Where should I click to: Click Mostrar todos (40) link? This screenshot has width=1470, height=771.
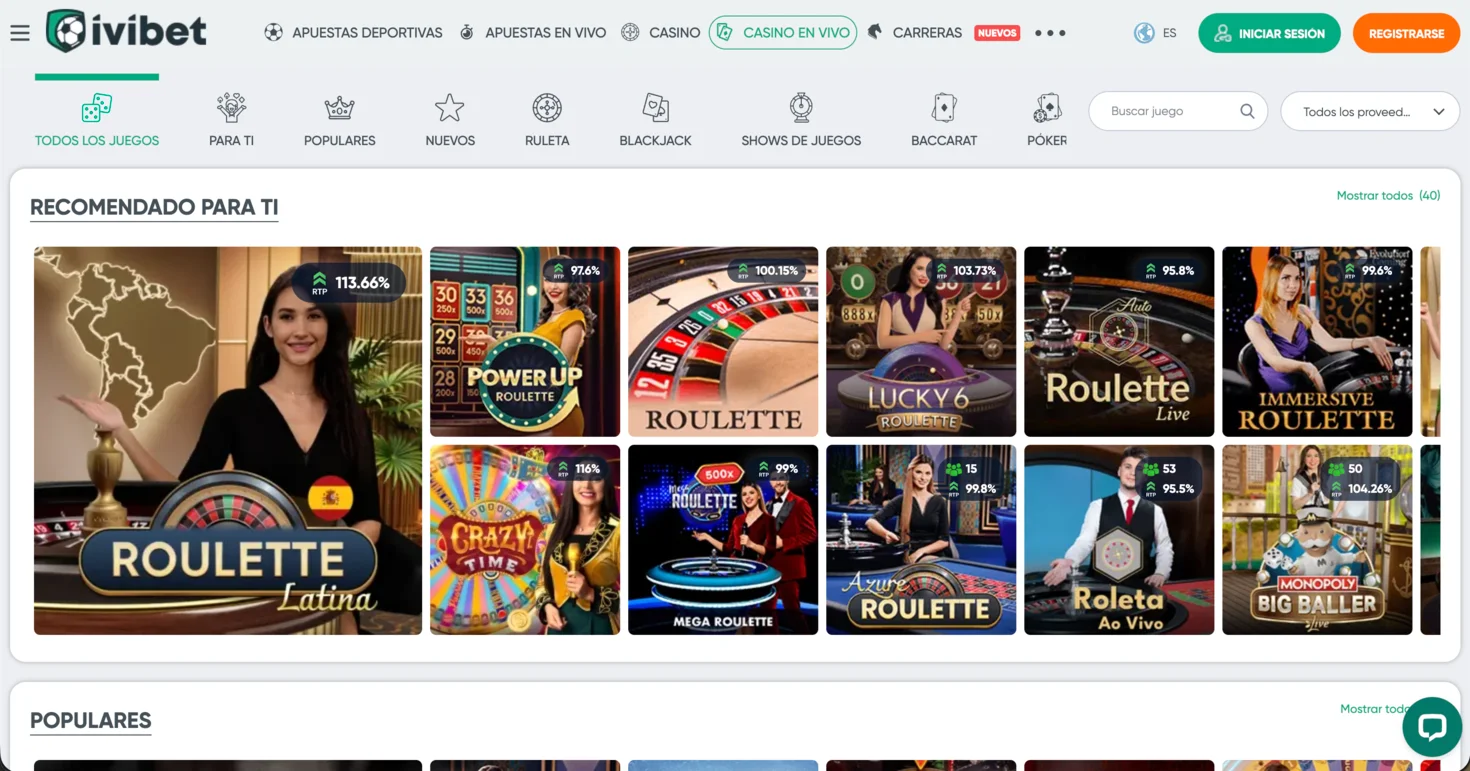[1388, 196]
